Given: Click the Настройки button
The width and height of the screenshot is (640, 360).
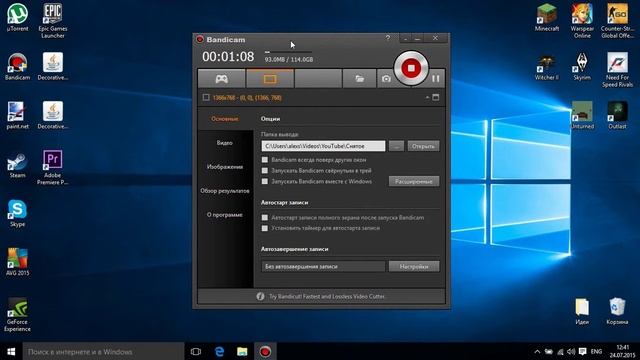Looking at the screenshot, I should tap(414, 267).
